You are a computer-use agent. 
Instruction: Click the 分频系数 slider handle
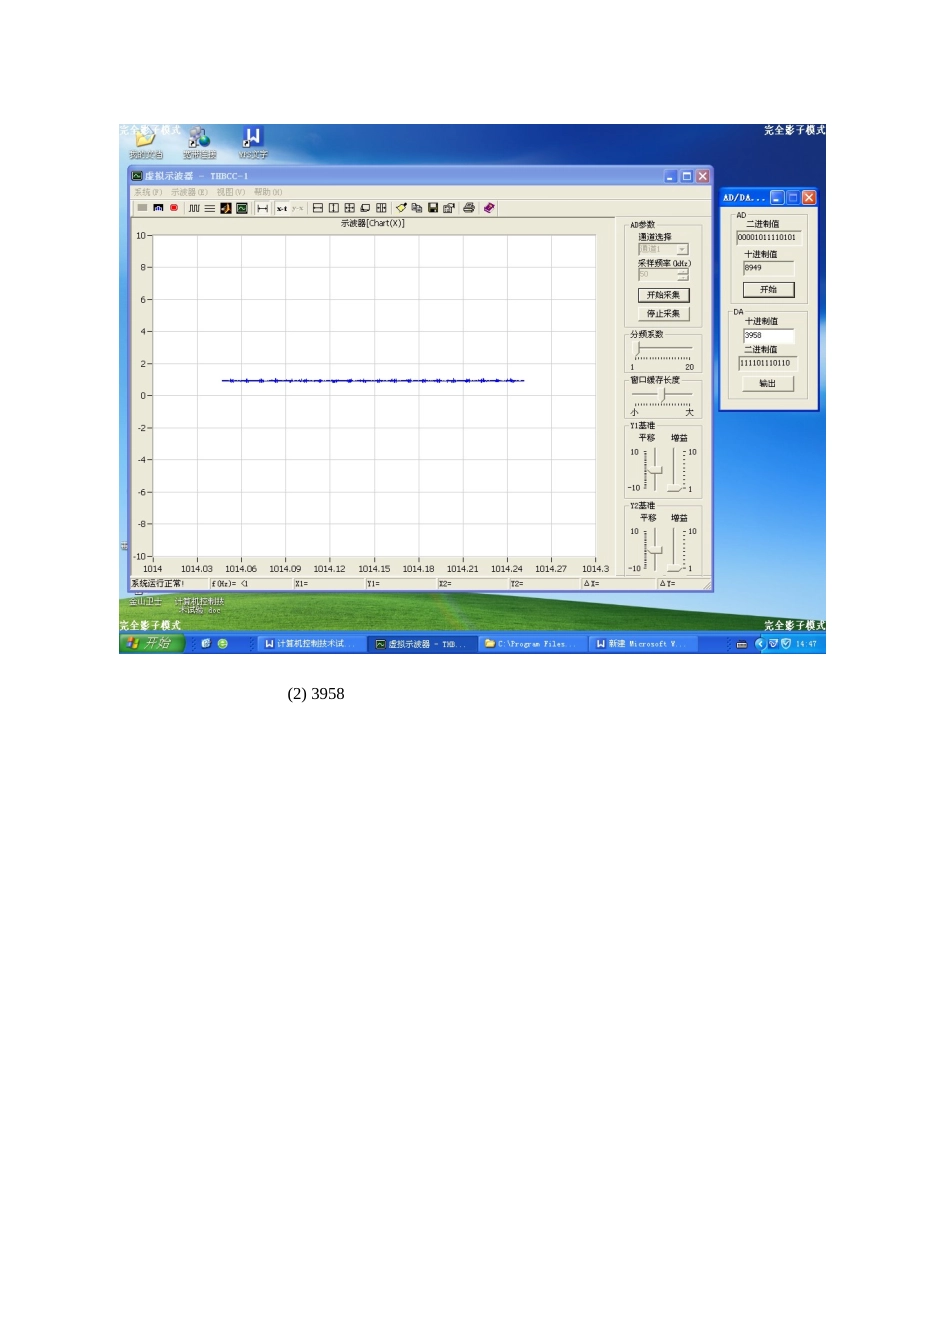click(x=638, y=348)
